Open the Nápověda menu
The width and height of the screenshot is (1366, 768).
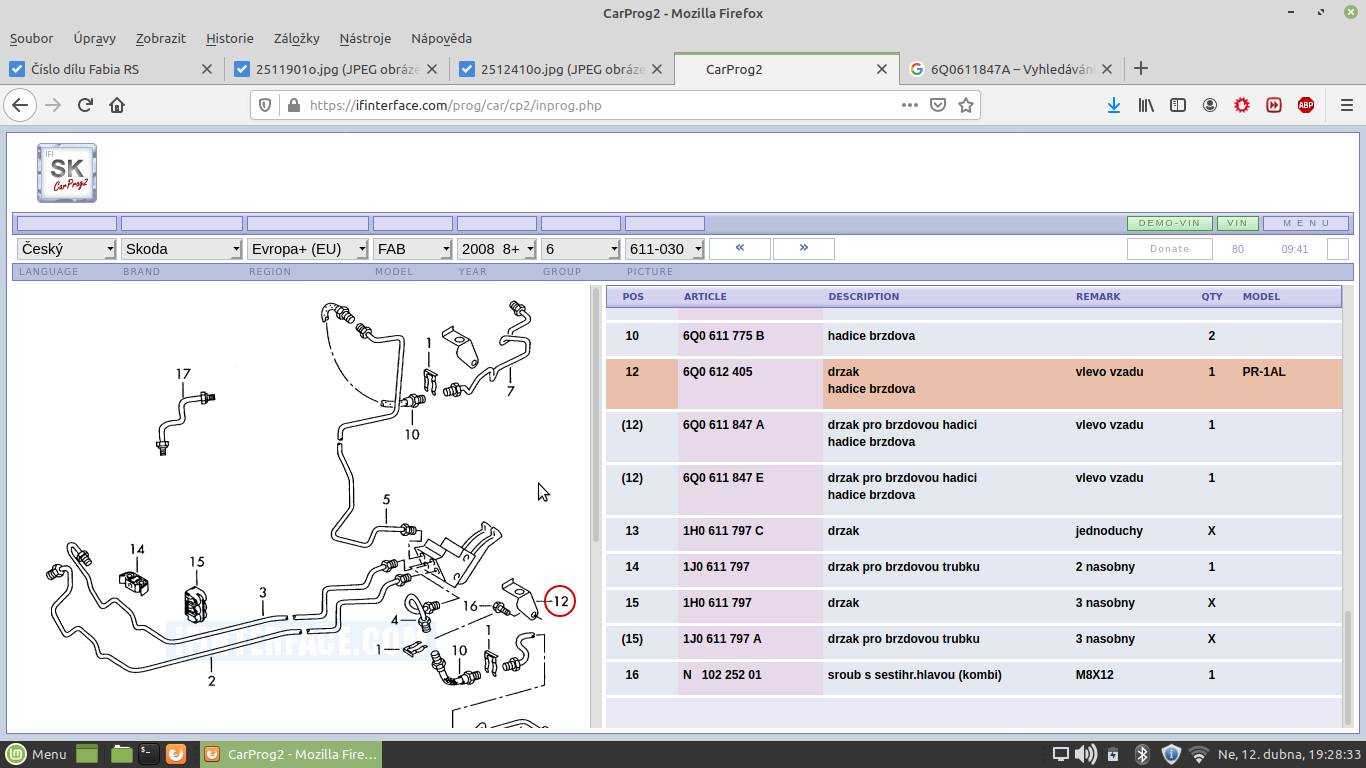[441, 38]
